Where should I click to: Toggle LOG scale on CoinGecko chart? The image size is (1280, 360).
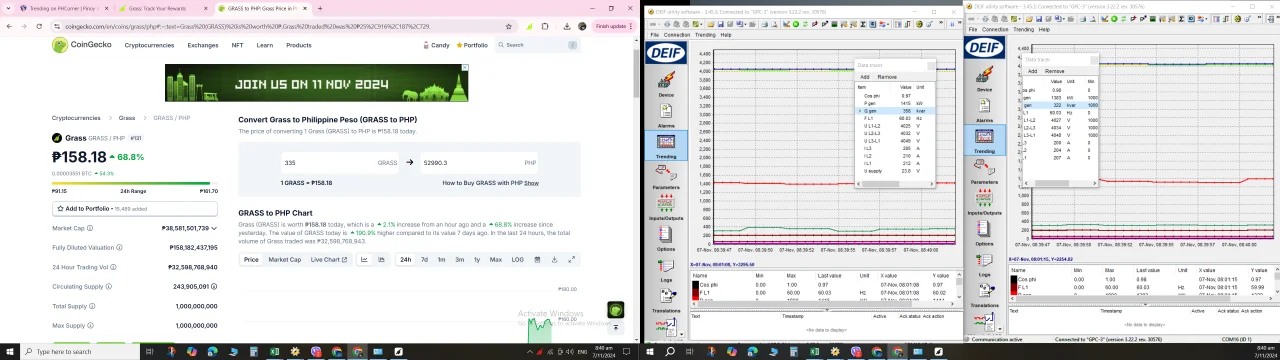517,259
